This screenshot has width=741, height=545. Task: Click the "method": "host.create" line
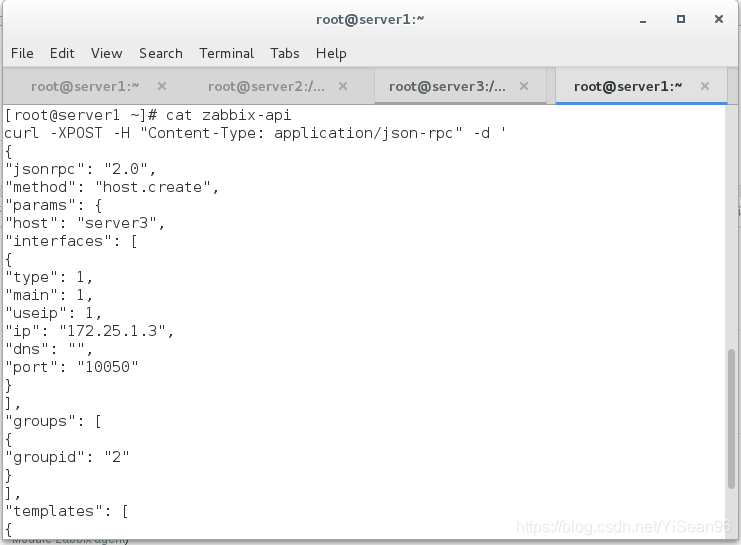(112, 187)
